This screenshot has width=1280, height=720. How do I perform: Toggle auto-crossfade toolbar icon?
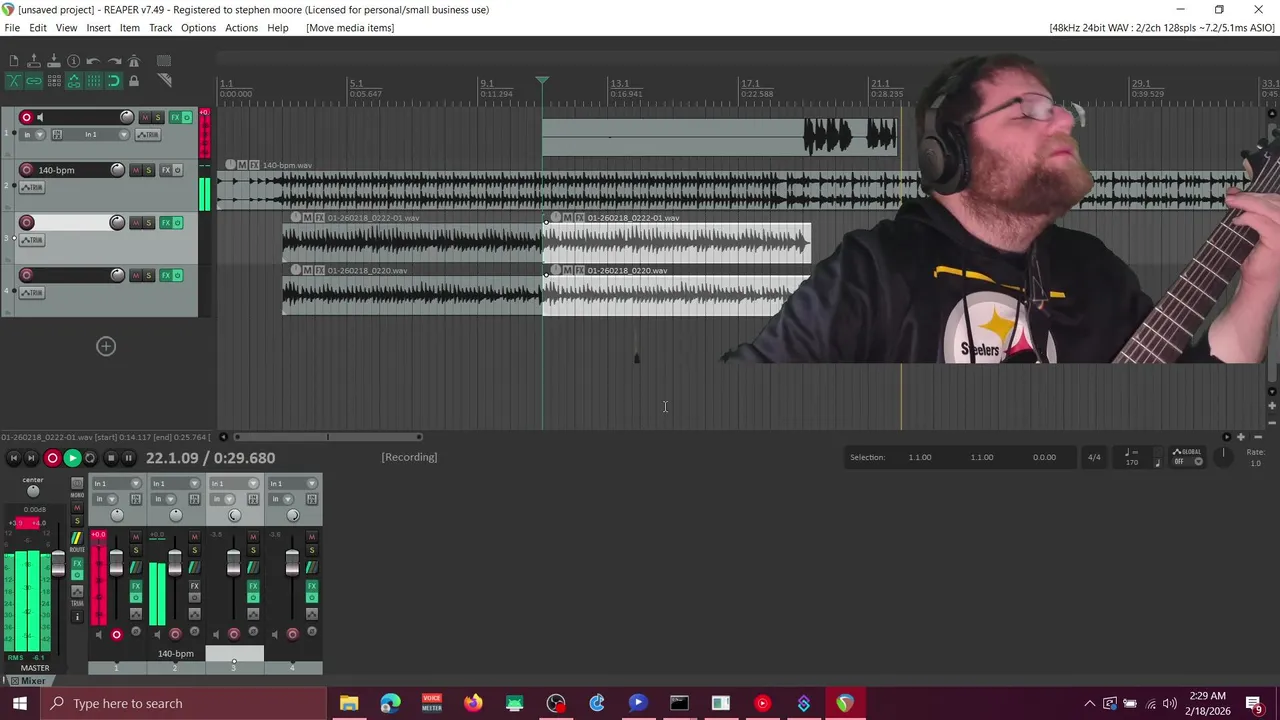click(x=14, y=81)
